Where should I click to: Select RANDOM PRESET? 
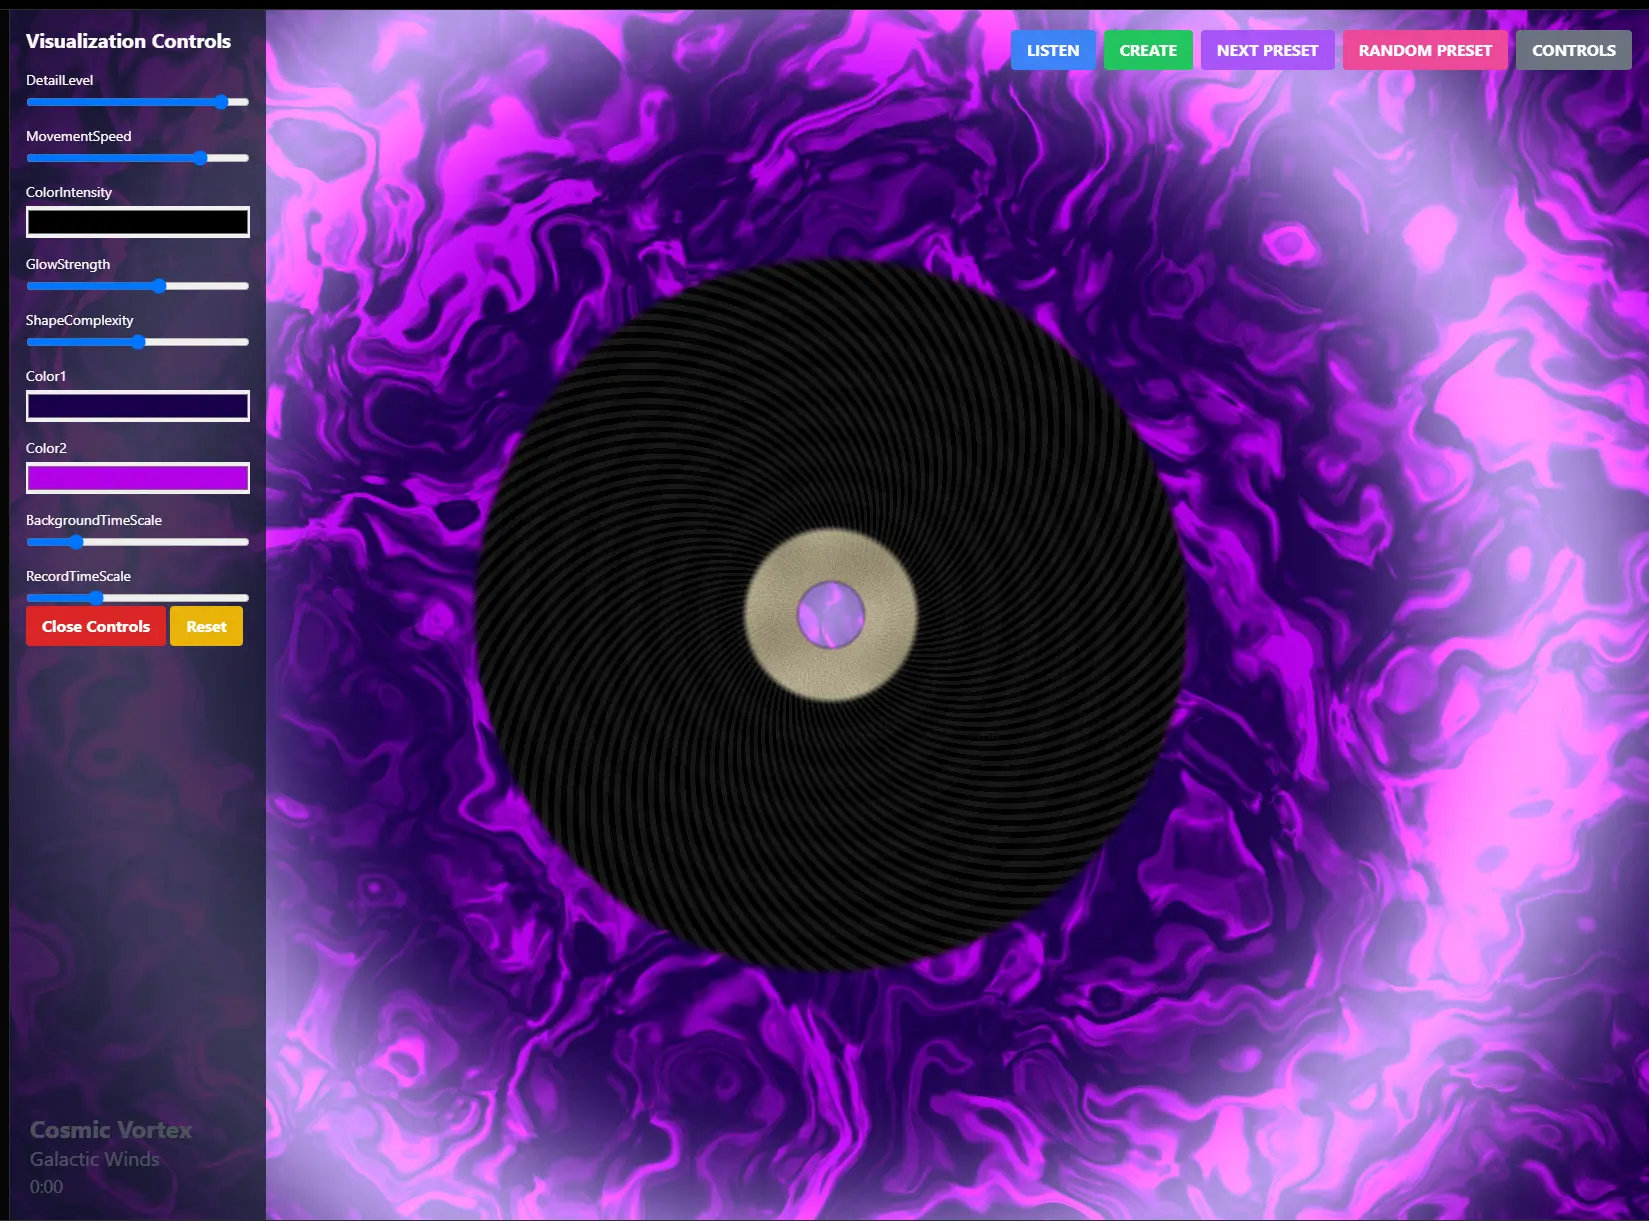click(1425, 49)
